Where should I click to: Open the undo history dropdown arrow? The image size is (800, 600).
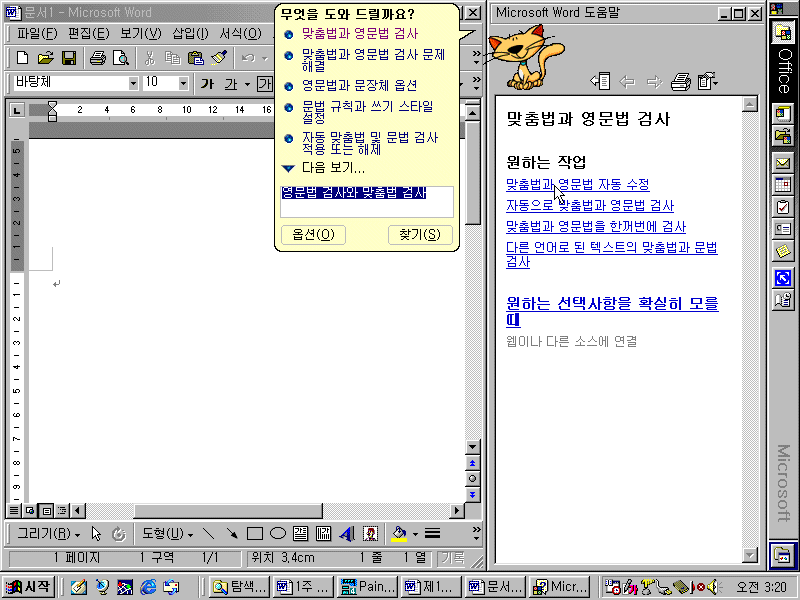pos(264,58)
